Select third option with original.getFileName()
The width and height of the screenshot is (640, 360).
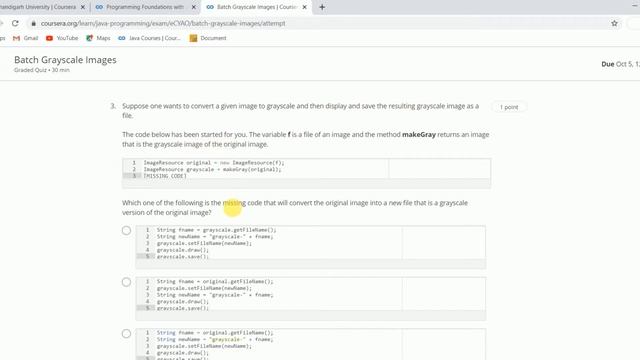pos(127,333)
